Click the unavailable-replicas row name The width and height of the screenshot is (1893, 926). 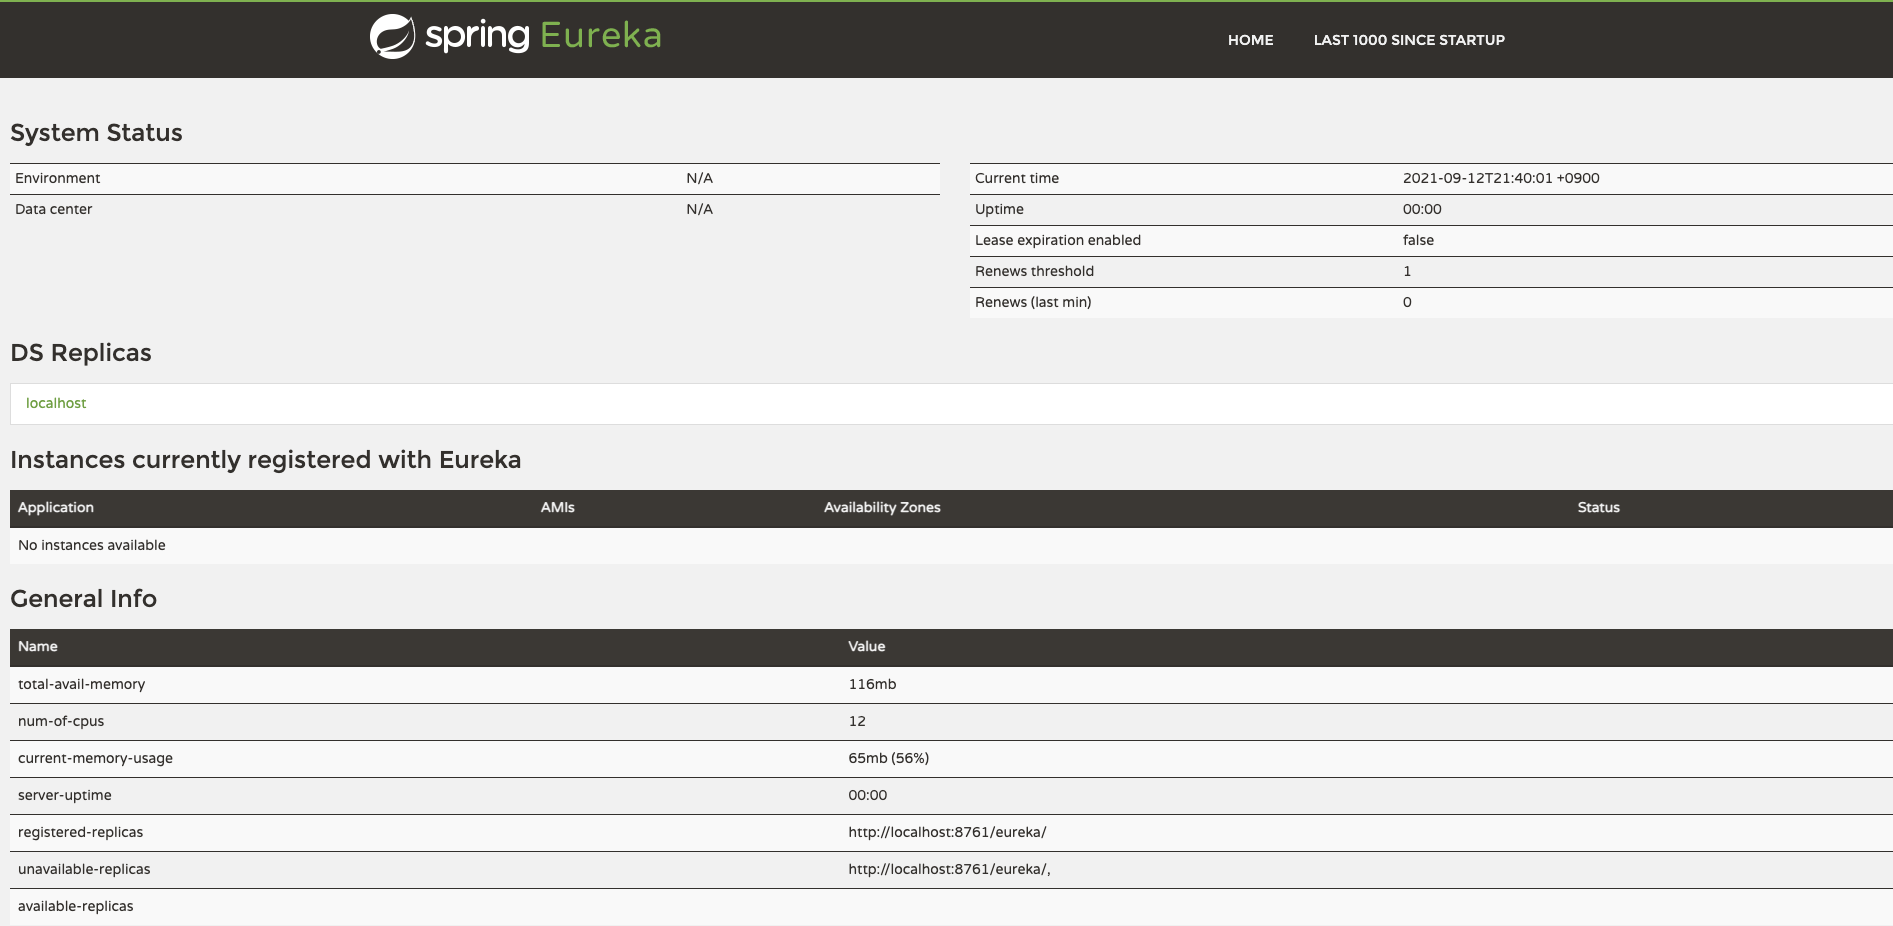pyautogui.click(x=84, y=869)
